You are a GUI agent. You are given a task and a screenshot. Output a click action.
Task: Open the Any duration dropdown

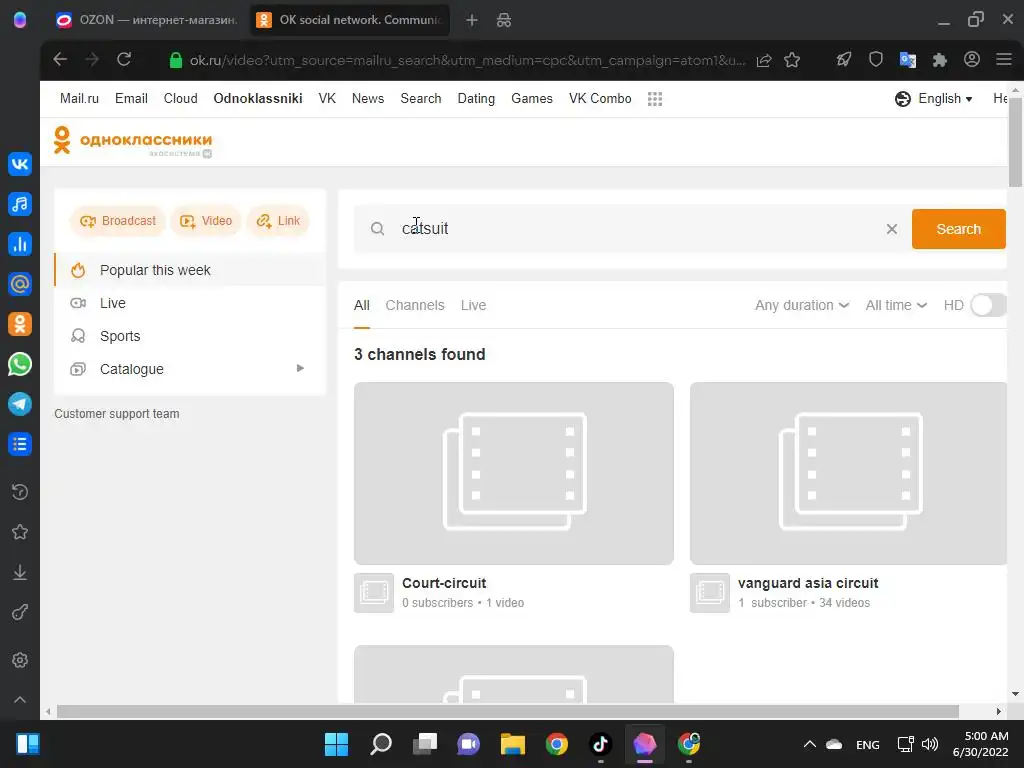[802, 305]
